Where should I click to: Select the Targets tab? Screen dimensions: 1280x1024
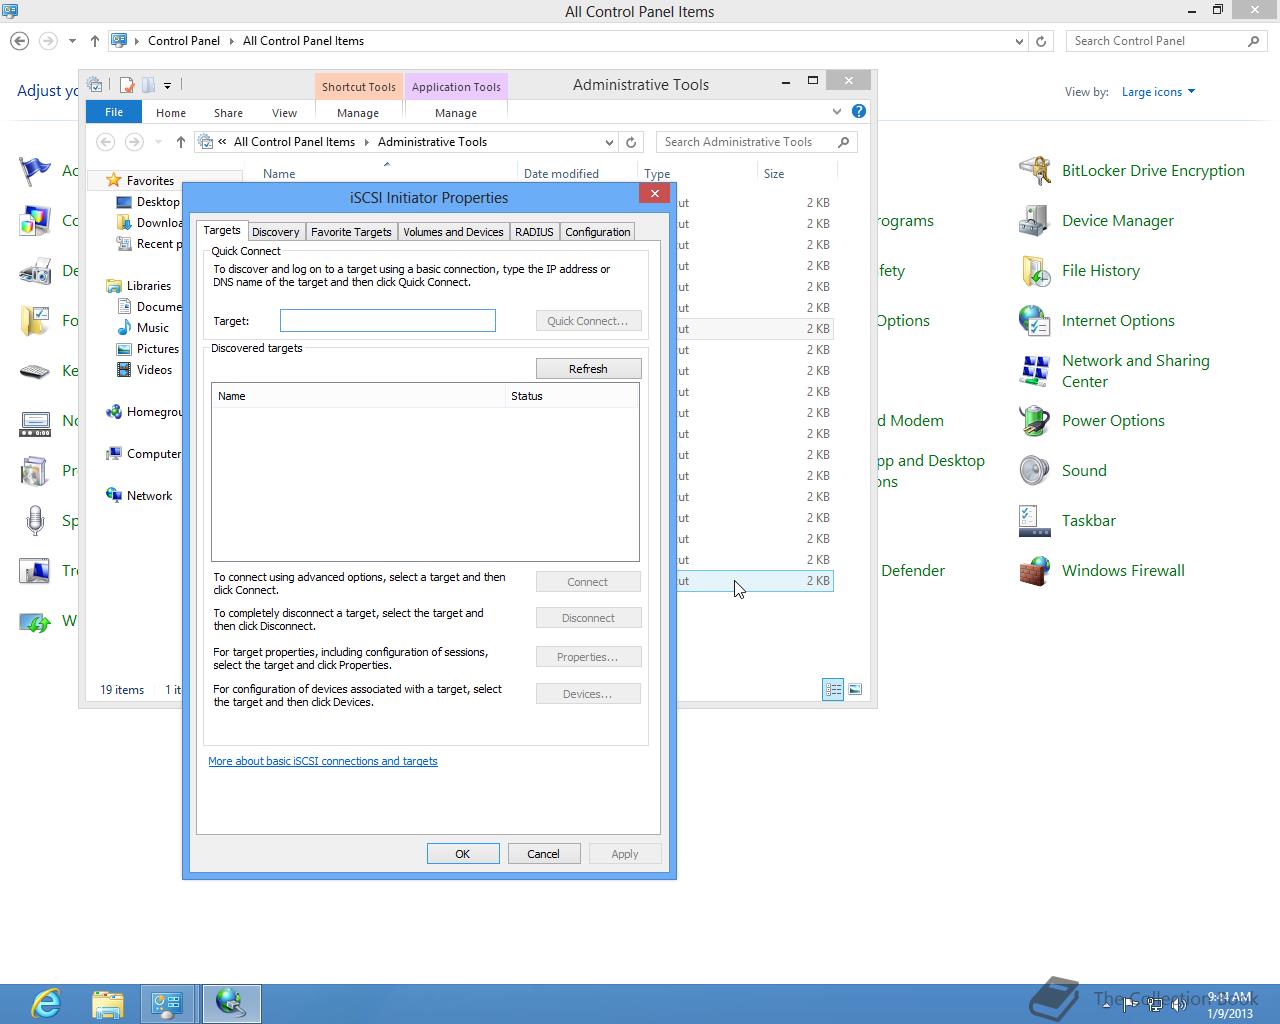(x=222, y=230)
